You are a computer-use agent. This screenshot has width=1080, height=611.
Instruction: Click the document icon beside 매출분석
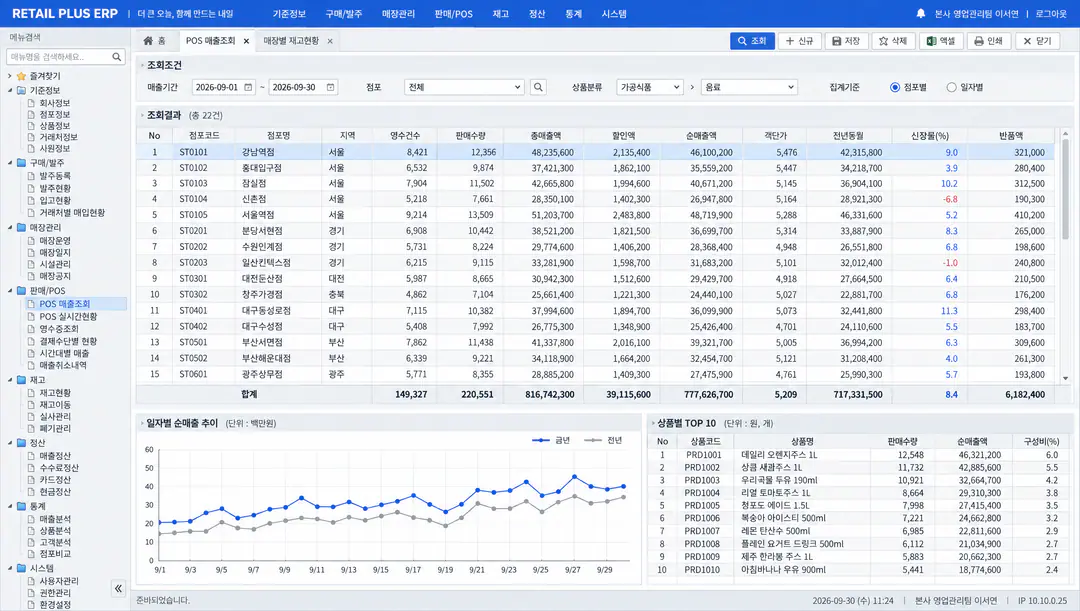coord(31,519)
